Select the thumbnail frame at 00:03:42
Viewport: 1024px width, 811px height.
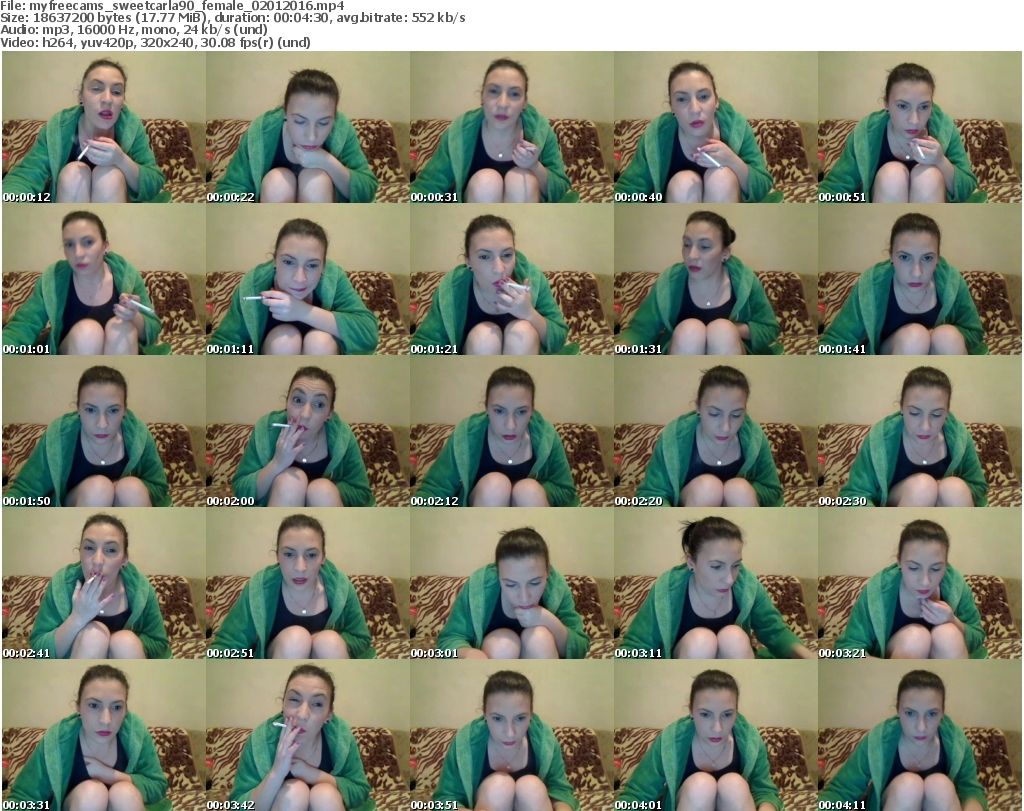[308, 735]
